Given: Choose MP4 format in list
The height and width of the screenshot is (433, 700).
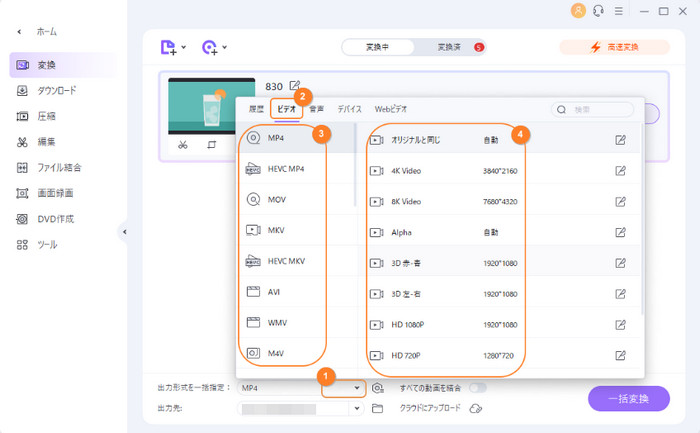Looking at the screenshot, I should (296, 138).
